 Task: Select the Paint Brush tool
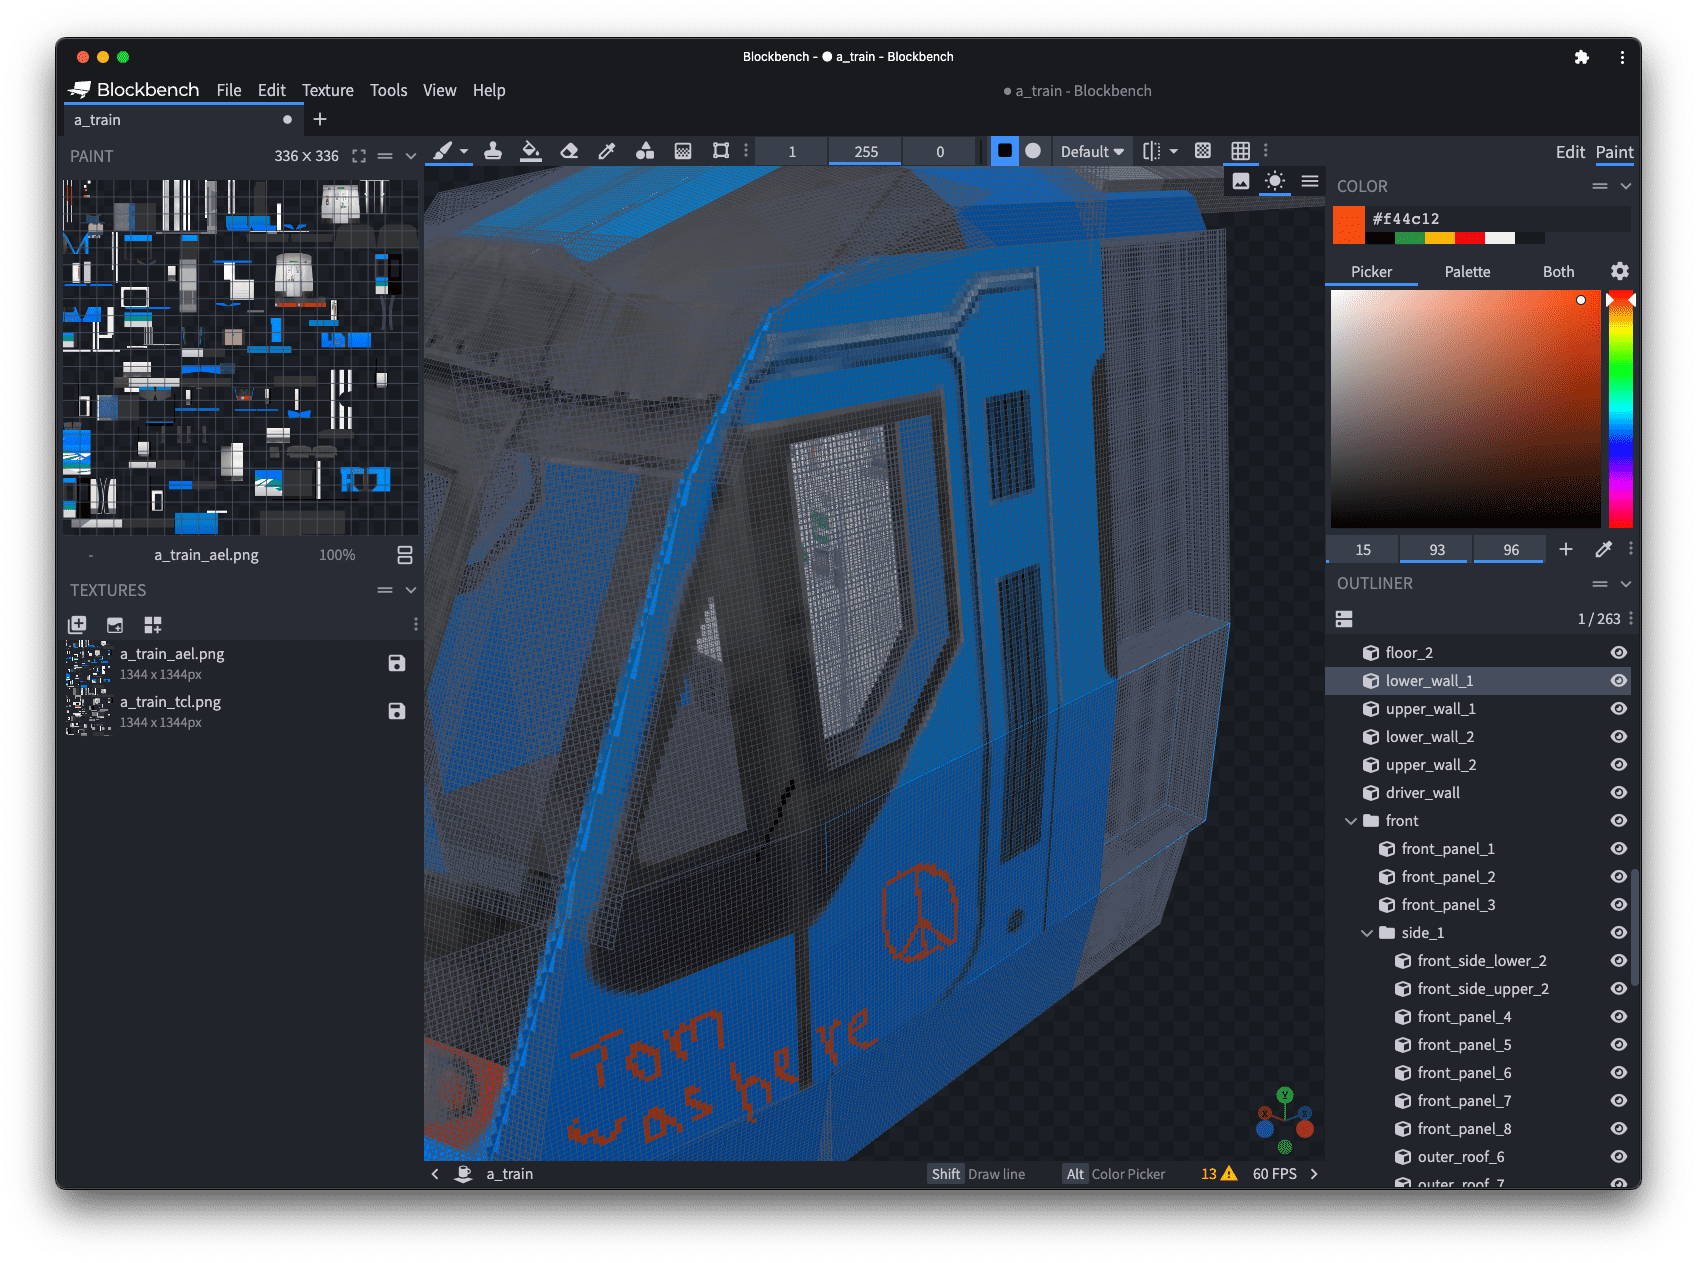pyautogui.click(x=442, y=151)
